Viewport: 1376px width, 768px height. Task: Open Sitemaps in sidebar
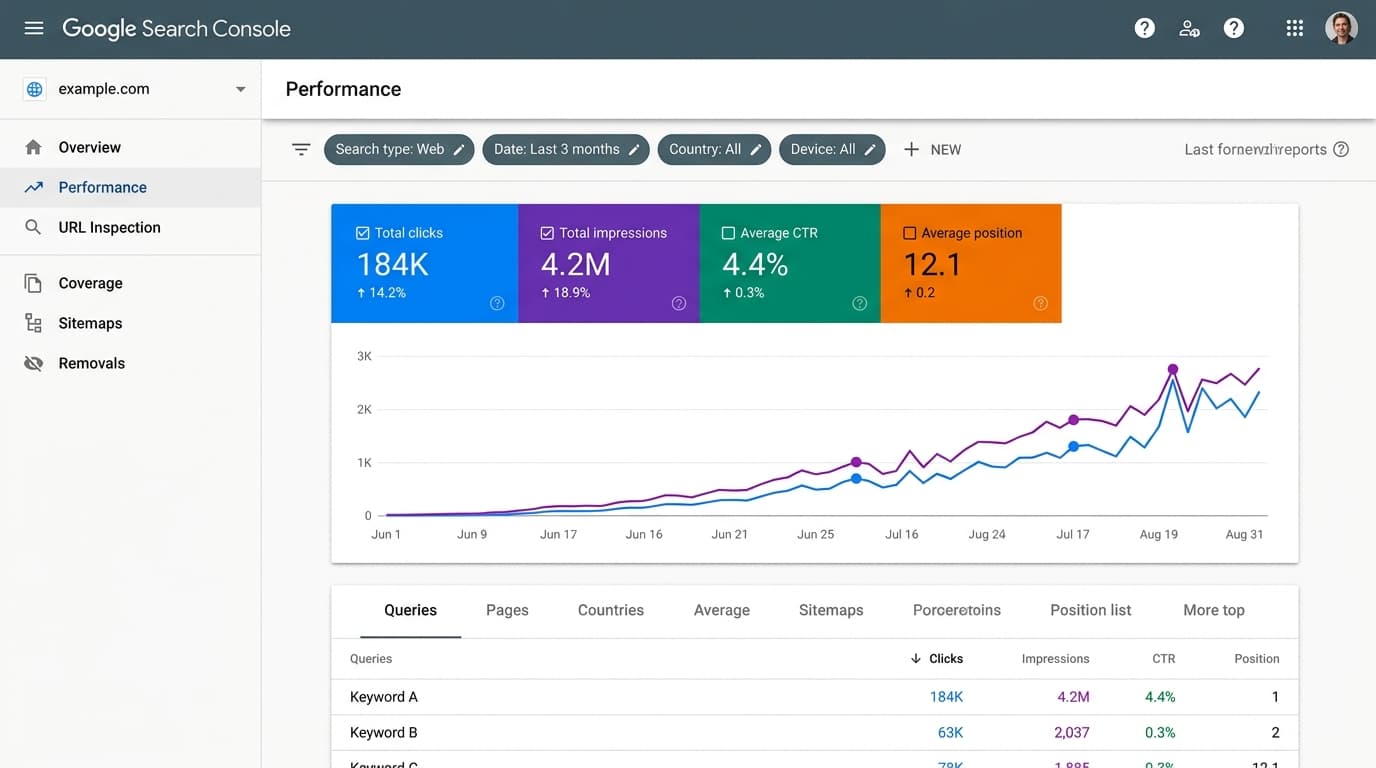click(x=130, y=323)
